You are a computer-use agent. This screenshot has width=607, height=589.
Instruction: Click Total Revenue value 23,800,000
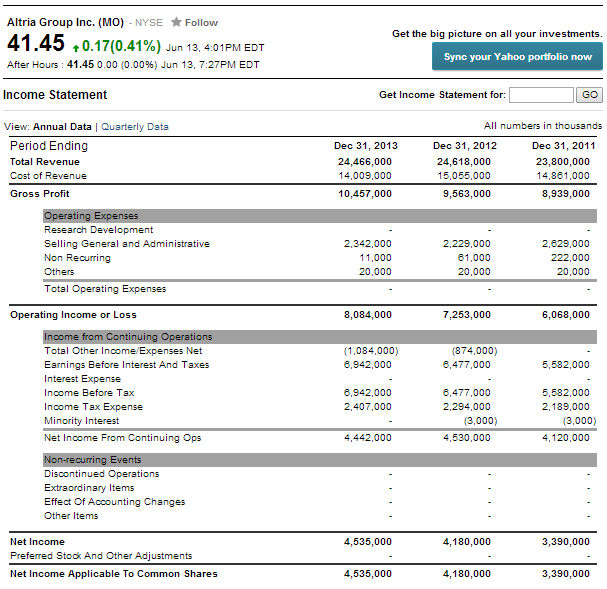click(x=563, y=162)
